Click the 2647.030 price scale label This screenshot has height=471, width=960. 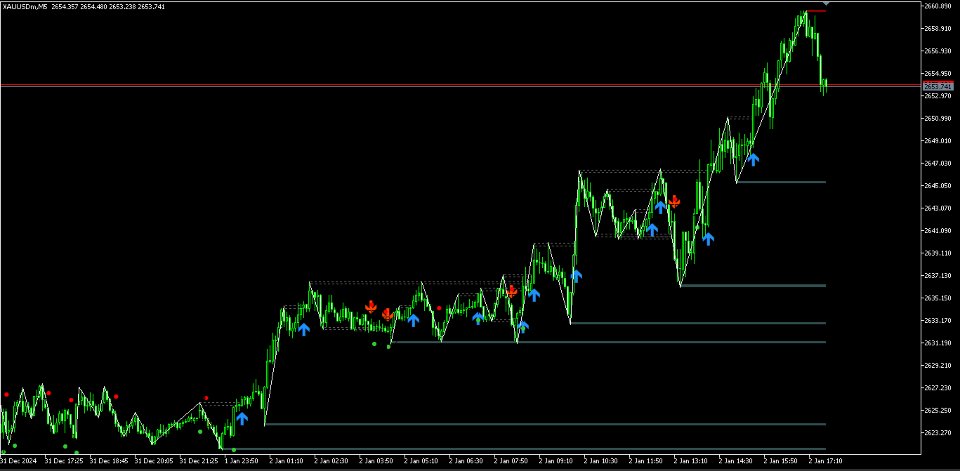(x=937, y=164)
